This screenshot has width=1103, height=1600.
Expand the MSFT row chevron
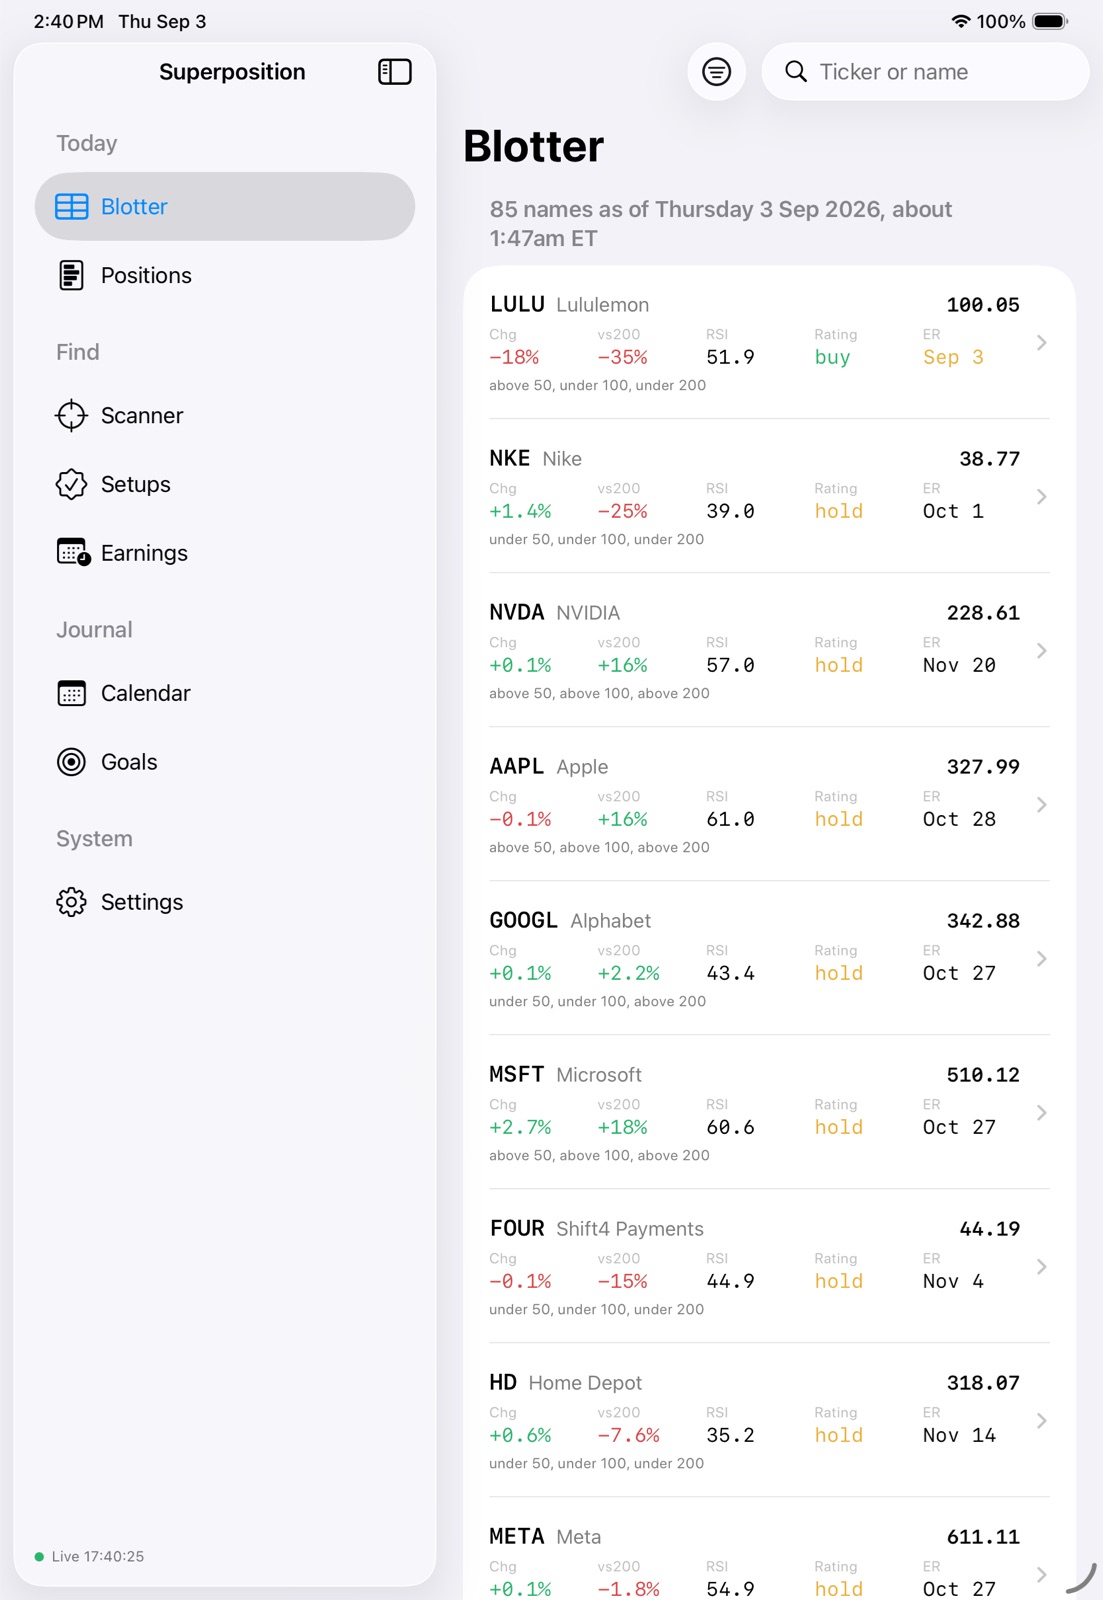tap(1041, 1113)
